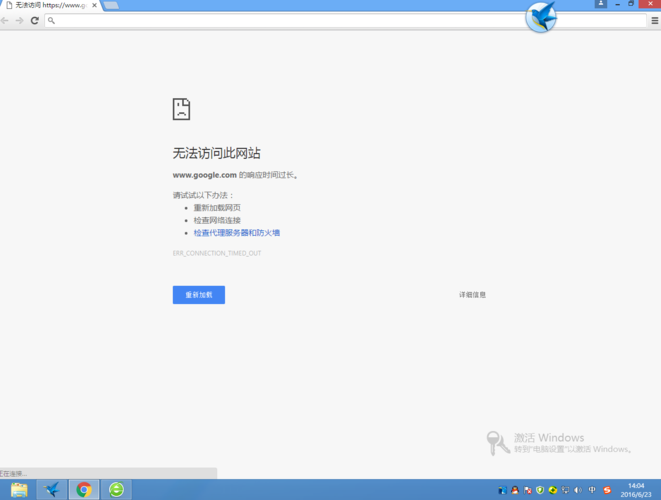Toggle the 中 input language indicator
Viewport: 661px width, 500px height.
point(592,490)
